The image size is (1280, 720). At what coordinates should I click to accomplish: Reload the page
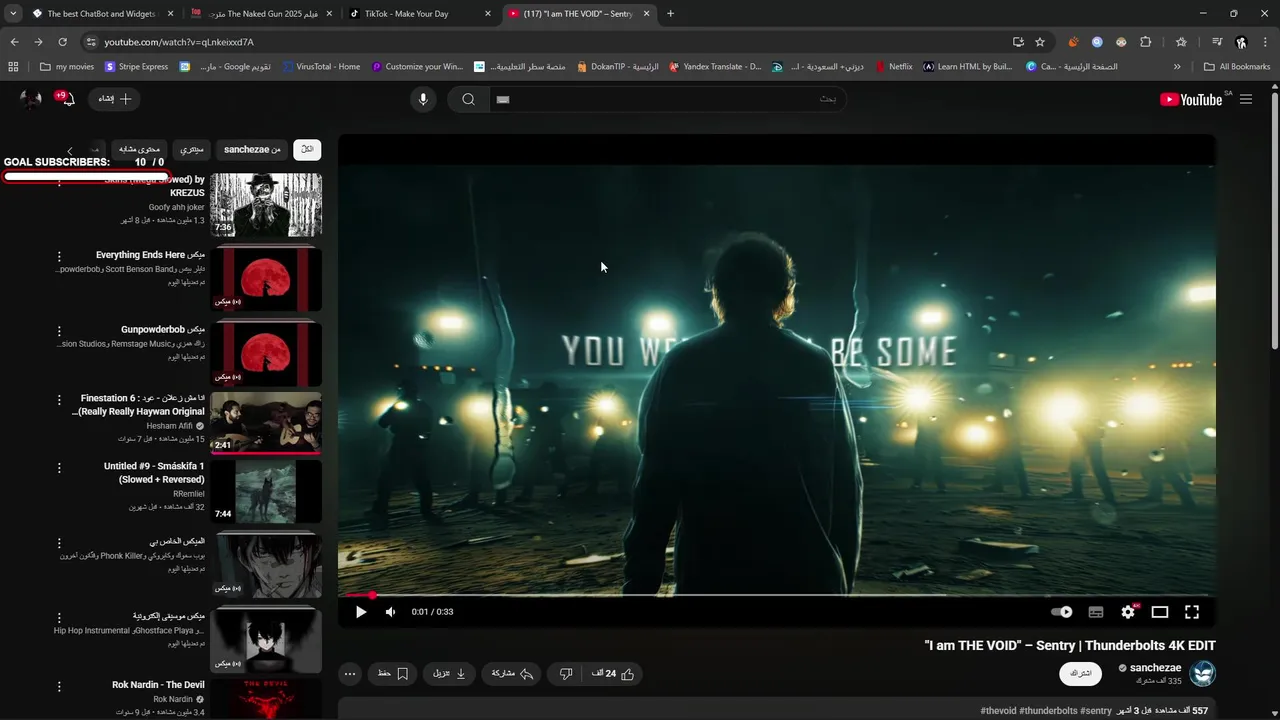[62, 42]
